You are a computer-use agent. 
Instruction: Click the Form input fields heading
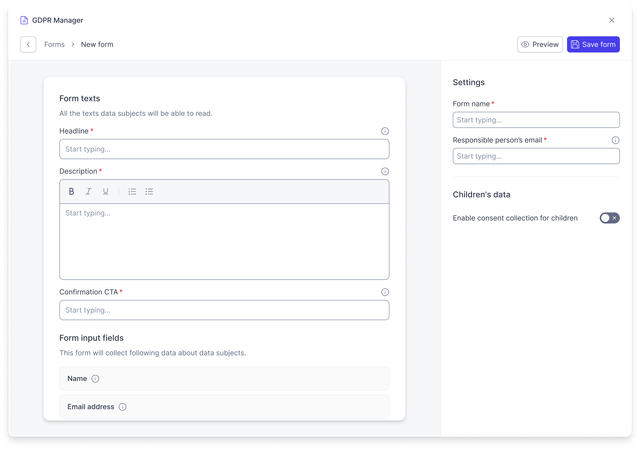(91, 338)
